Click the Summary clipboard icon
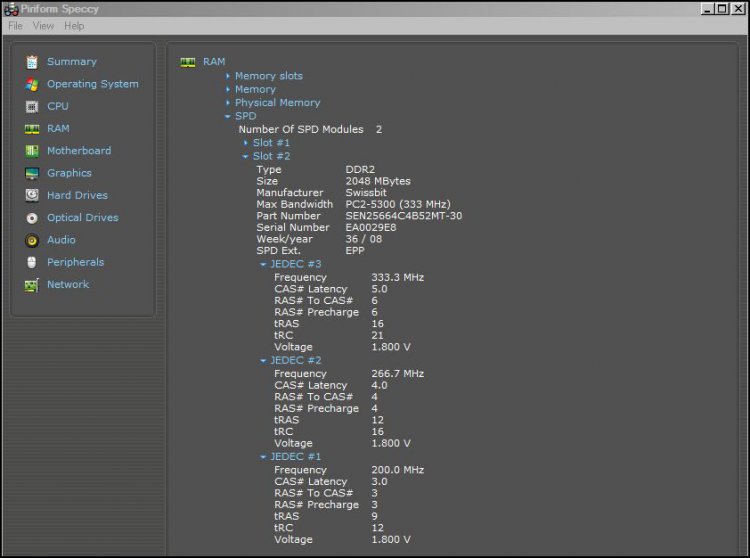The height and width of the screenshot is (558, 750). pos(32,62)
